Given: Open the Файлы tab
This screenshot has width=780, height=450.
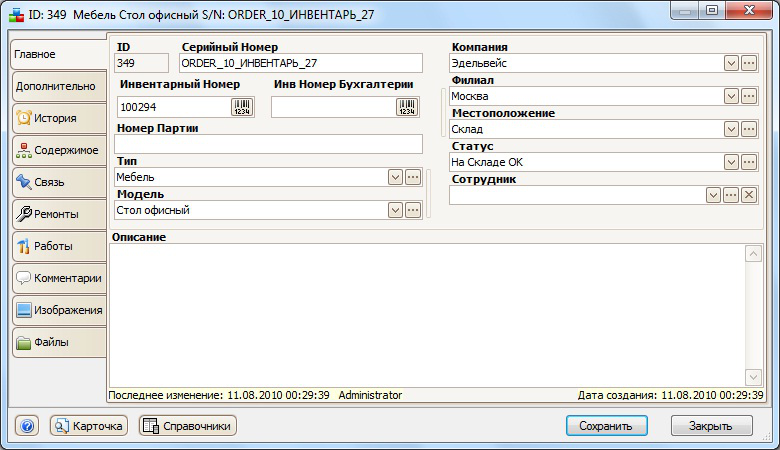Looking at the screenshot, I should pos(59,342).
